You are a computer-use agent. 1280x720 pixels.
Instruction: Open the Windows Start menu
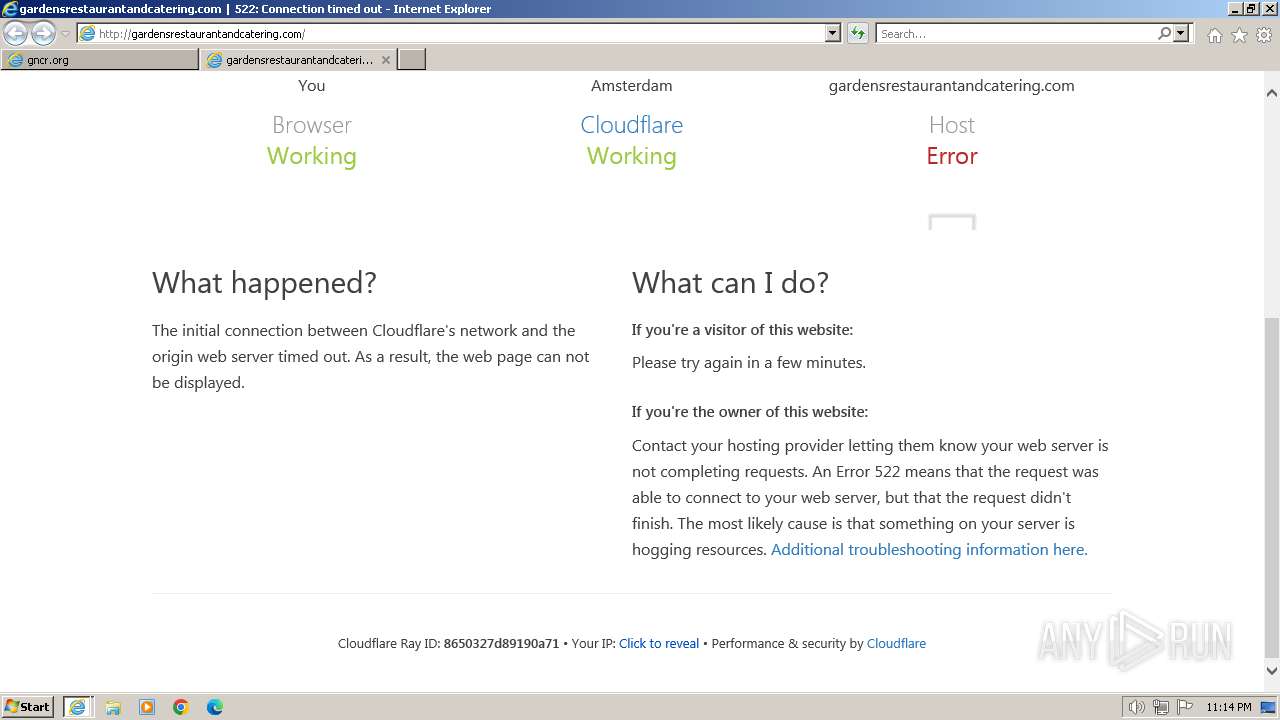tap(28, 707)
